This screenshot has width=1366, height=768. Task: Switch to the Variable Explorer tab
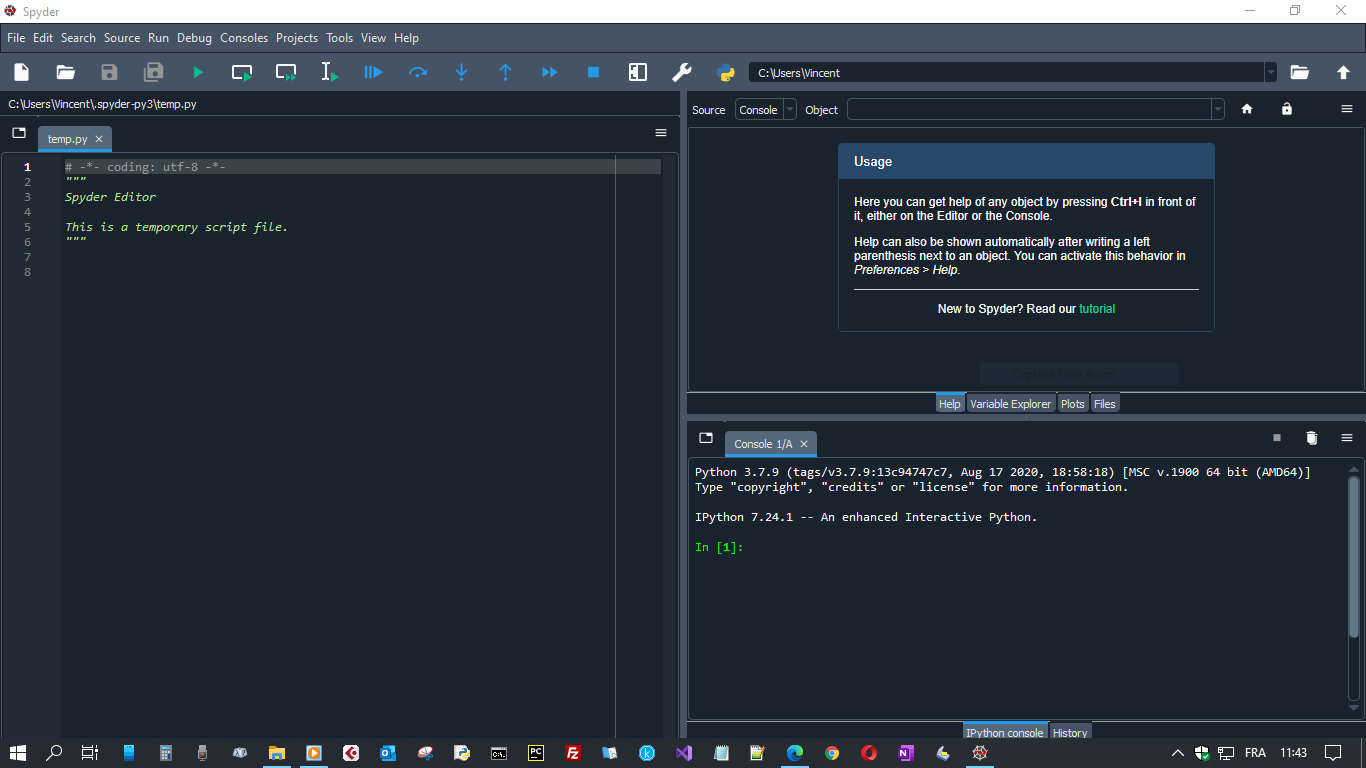[1011, 404]
